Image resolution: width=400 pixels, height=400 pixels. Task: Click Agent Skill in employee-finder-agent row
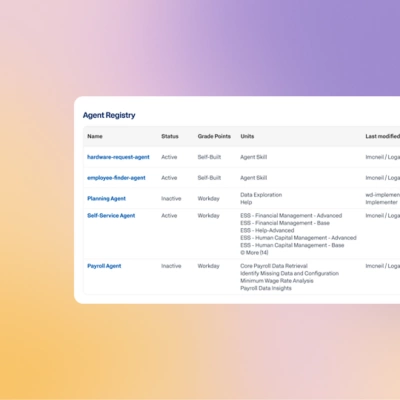tap(253, 178)
